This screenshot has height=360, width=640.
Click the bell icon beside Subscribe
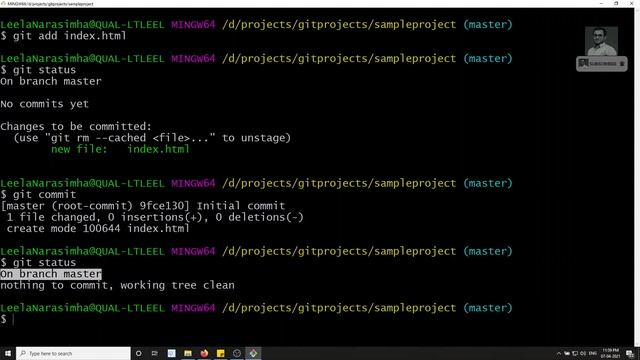click(622, 64)
